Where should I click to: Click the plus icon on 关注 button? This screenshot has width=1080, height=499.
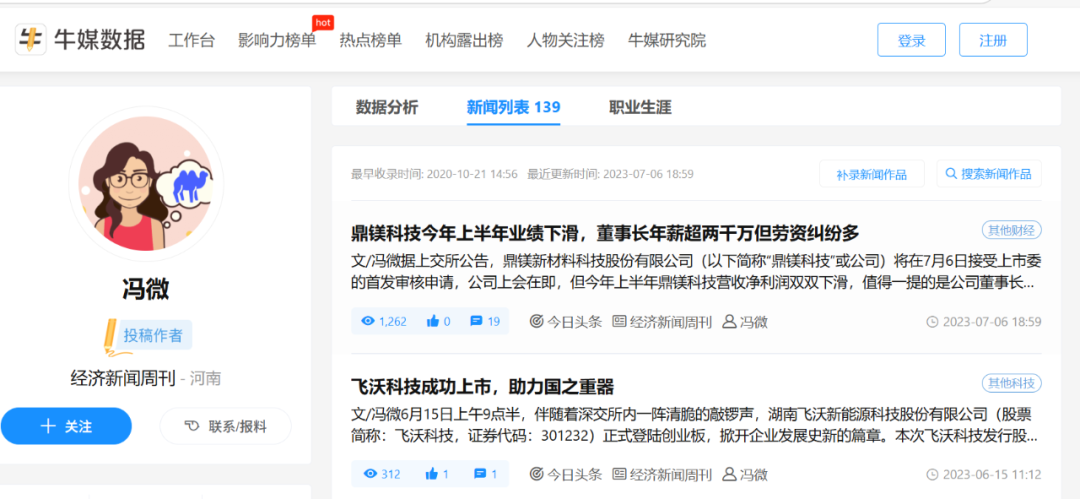tap(48, 426)
